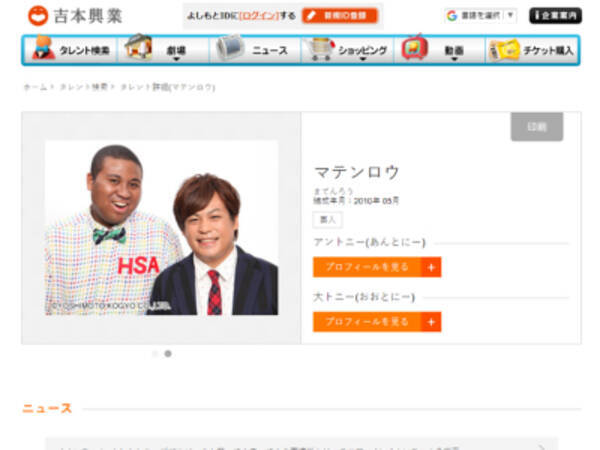
Task: Open the タレント検索 talent search menu
Action: pos(71,50)
